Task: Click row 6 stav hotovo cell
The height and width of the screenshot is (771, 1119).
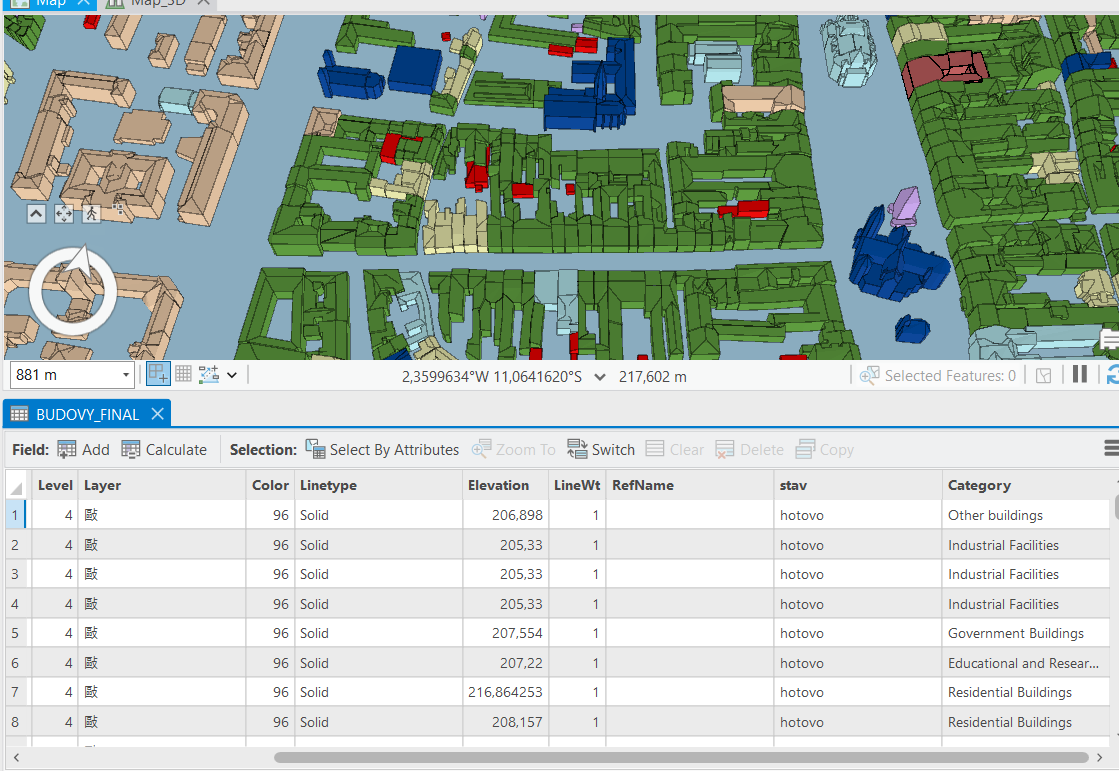Action: pos(858,663)
